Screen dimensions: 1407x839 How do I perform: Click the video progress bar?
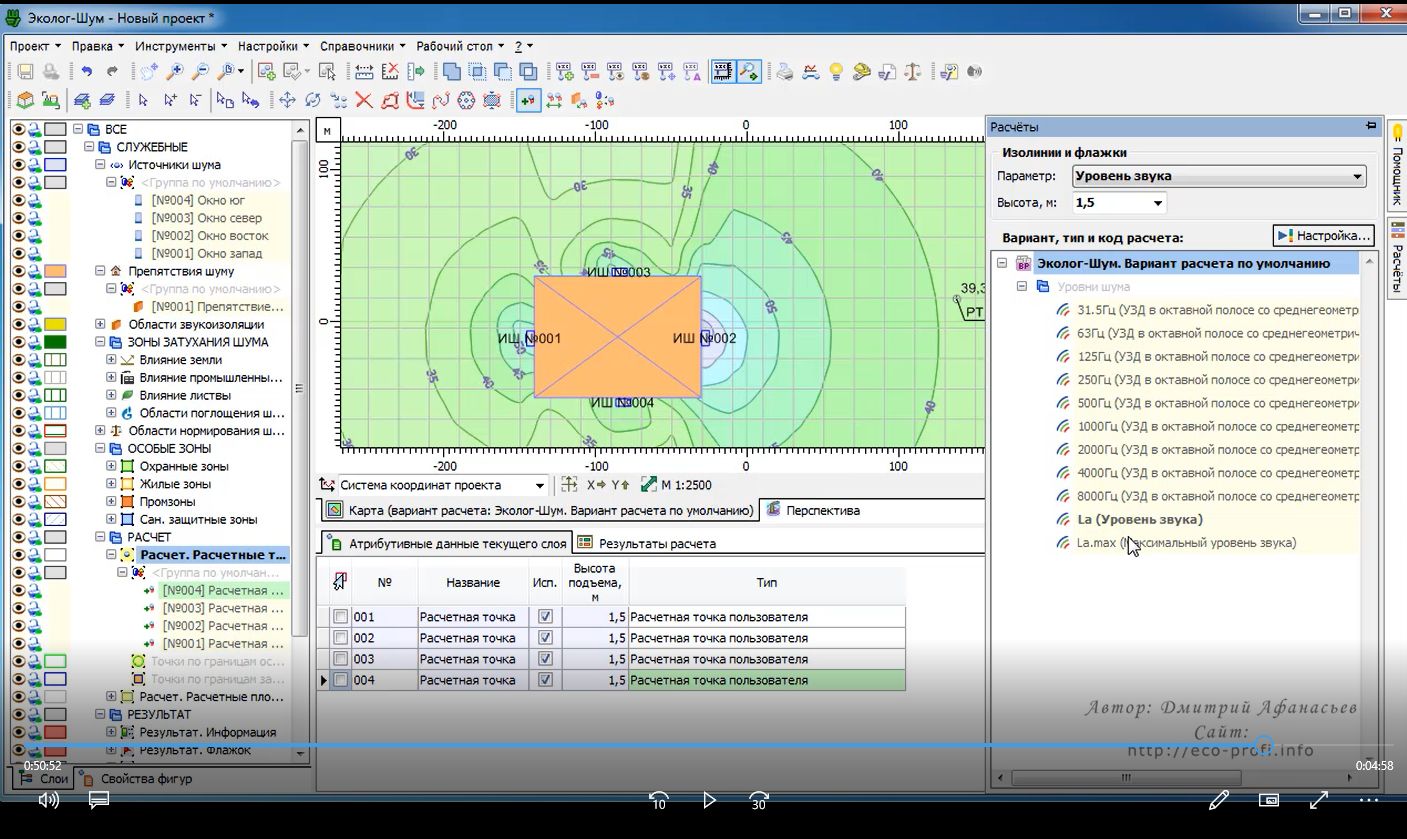(x=703, y=745)
